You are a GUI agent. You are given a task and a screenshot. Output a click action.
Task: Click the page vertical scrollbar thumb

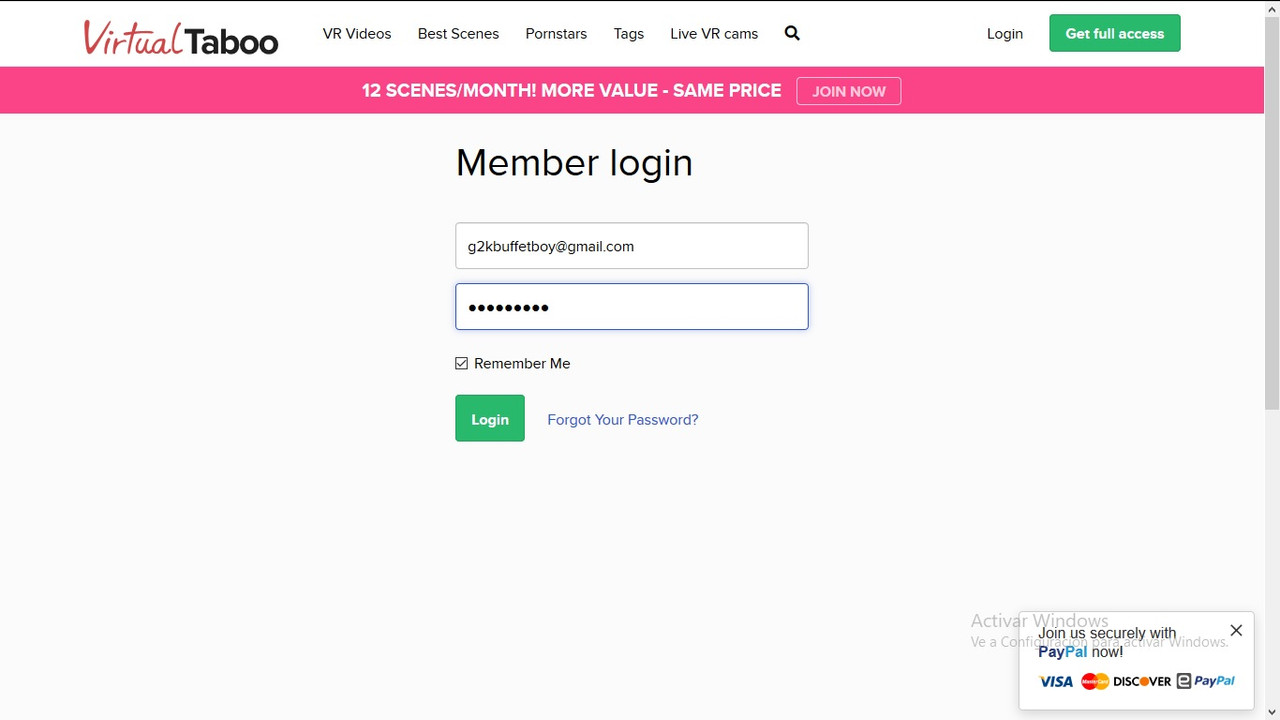click(1272, 212)
